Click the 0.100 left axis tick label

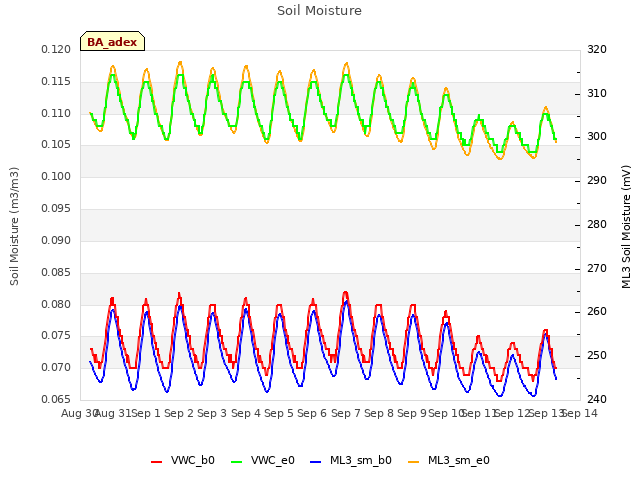coord(56,177)
